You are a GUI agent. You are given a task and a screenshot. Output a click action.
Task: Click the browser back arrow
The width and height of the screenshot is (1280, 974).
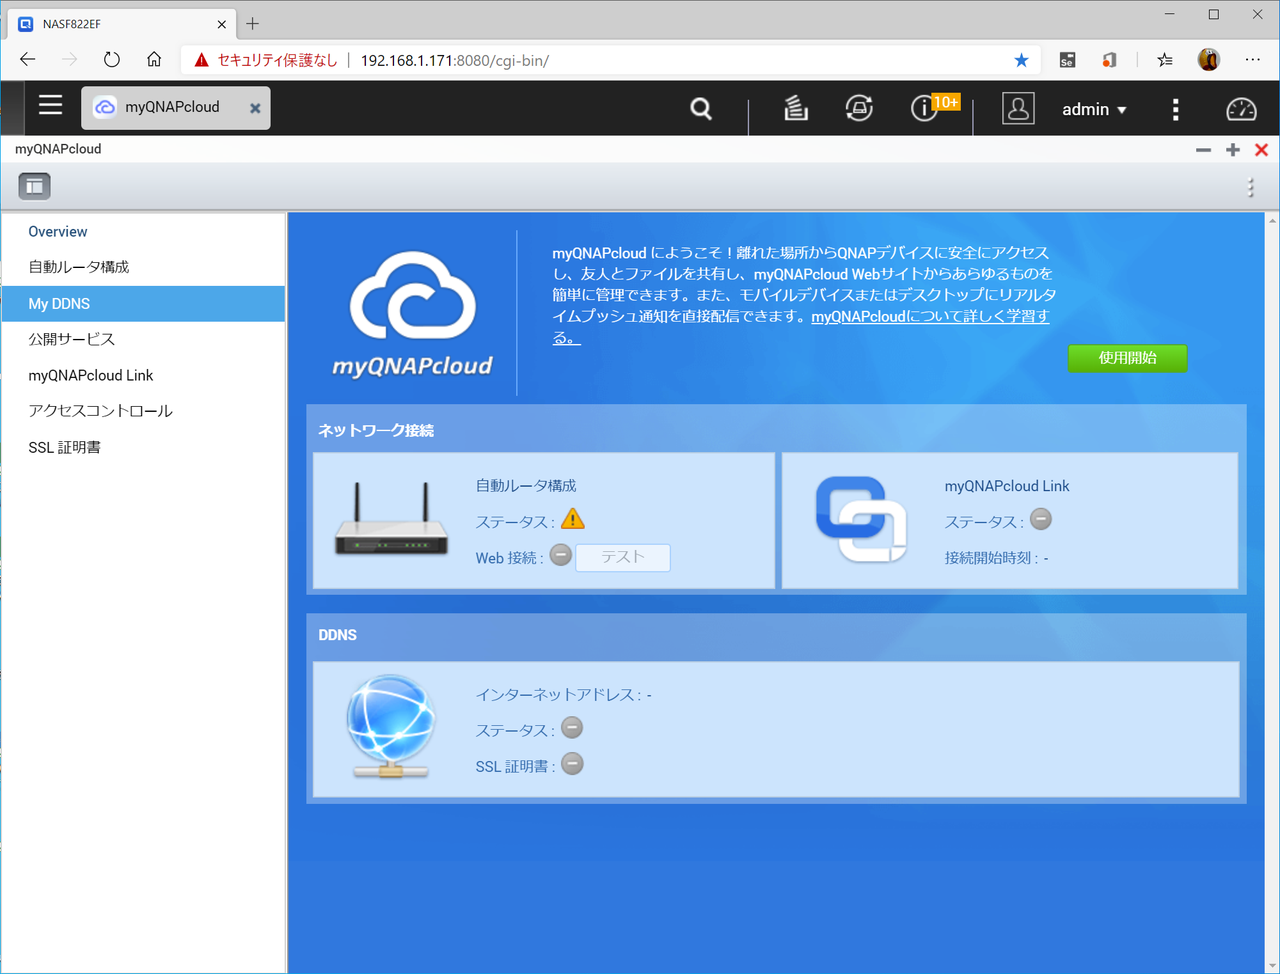pyautogui.click(x=28, y=60)
